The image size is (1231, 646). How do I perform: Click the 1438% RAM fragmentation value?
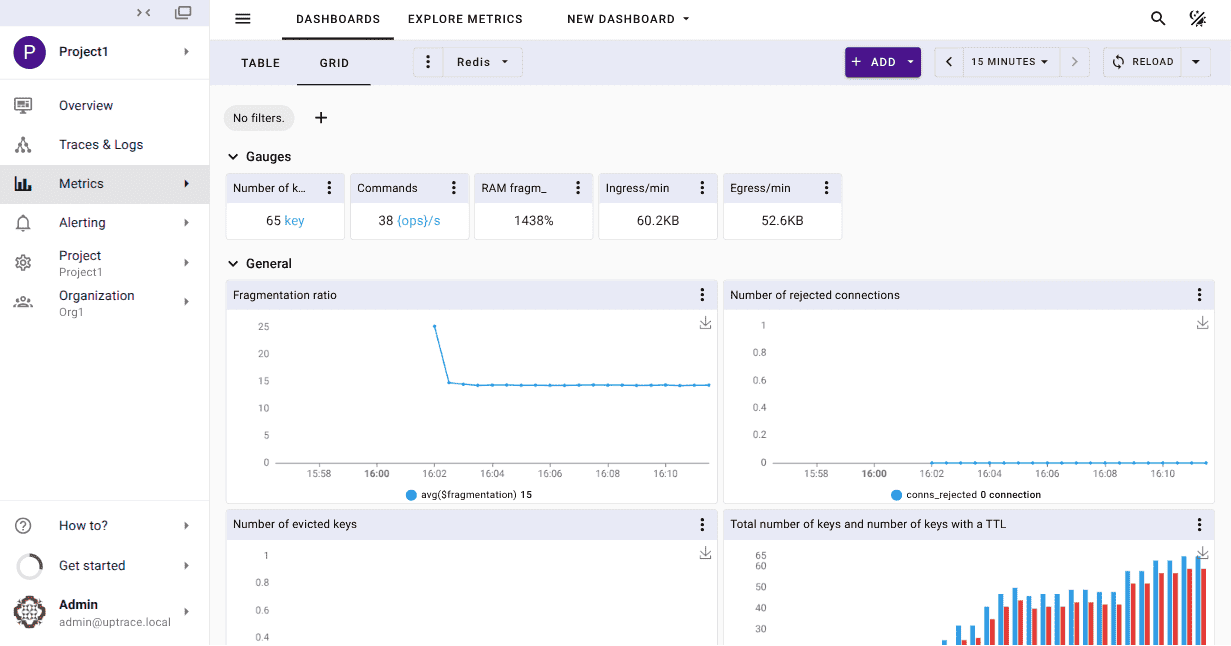[x=534, y=221]
